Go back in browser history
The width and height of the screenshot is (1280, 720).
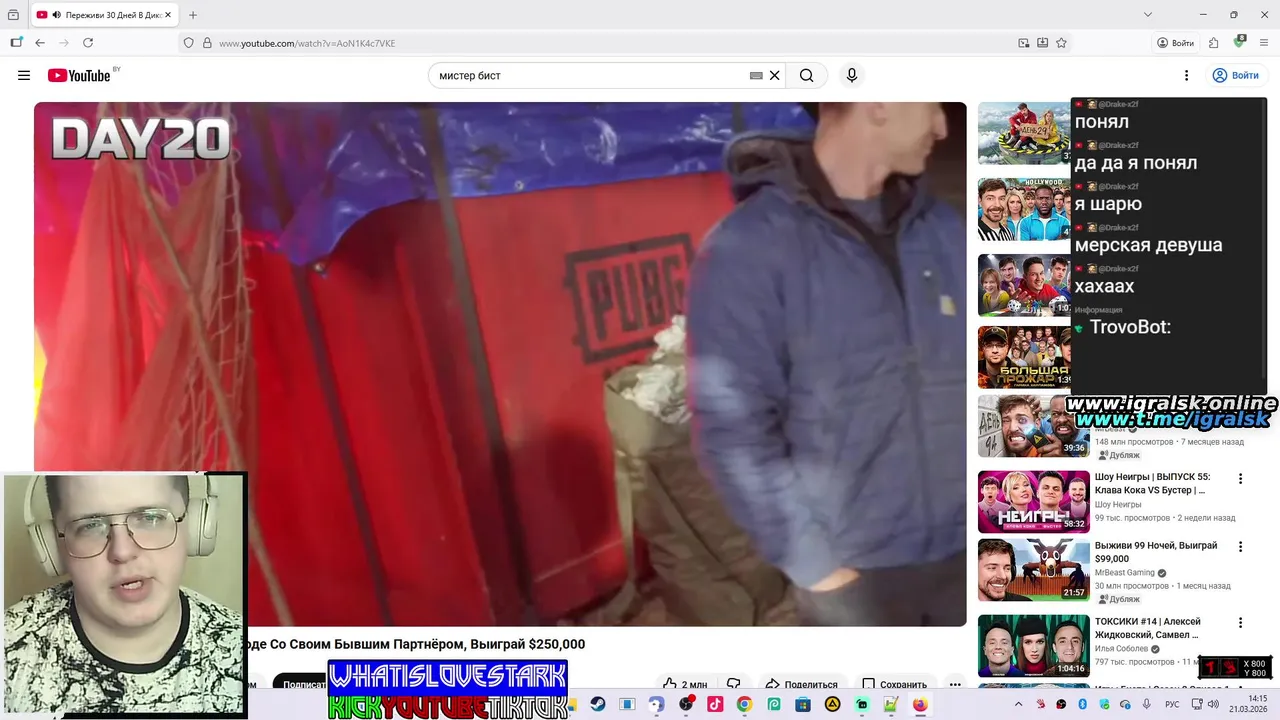[40, 43]
